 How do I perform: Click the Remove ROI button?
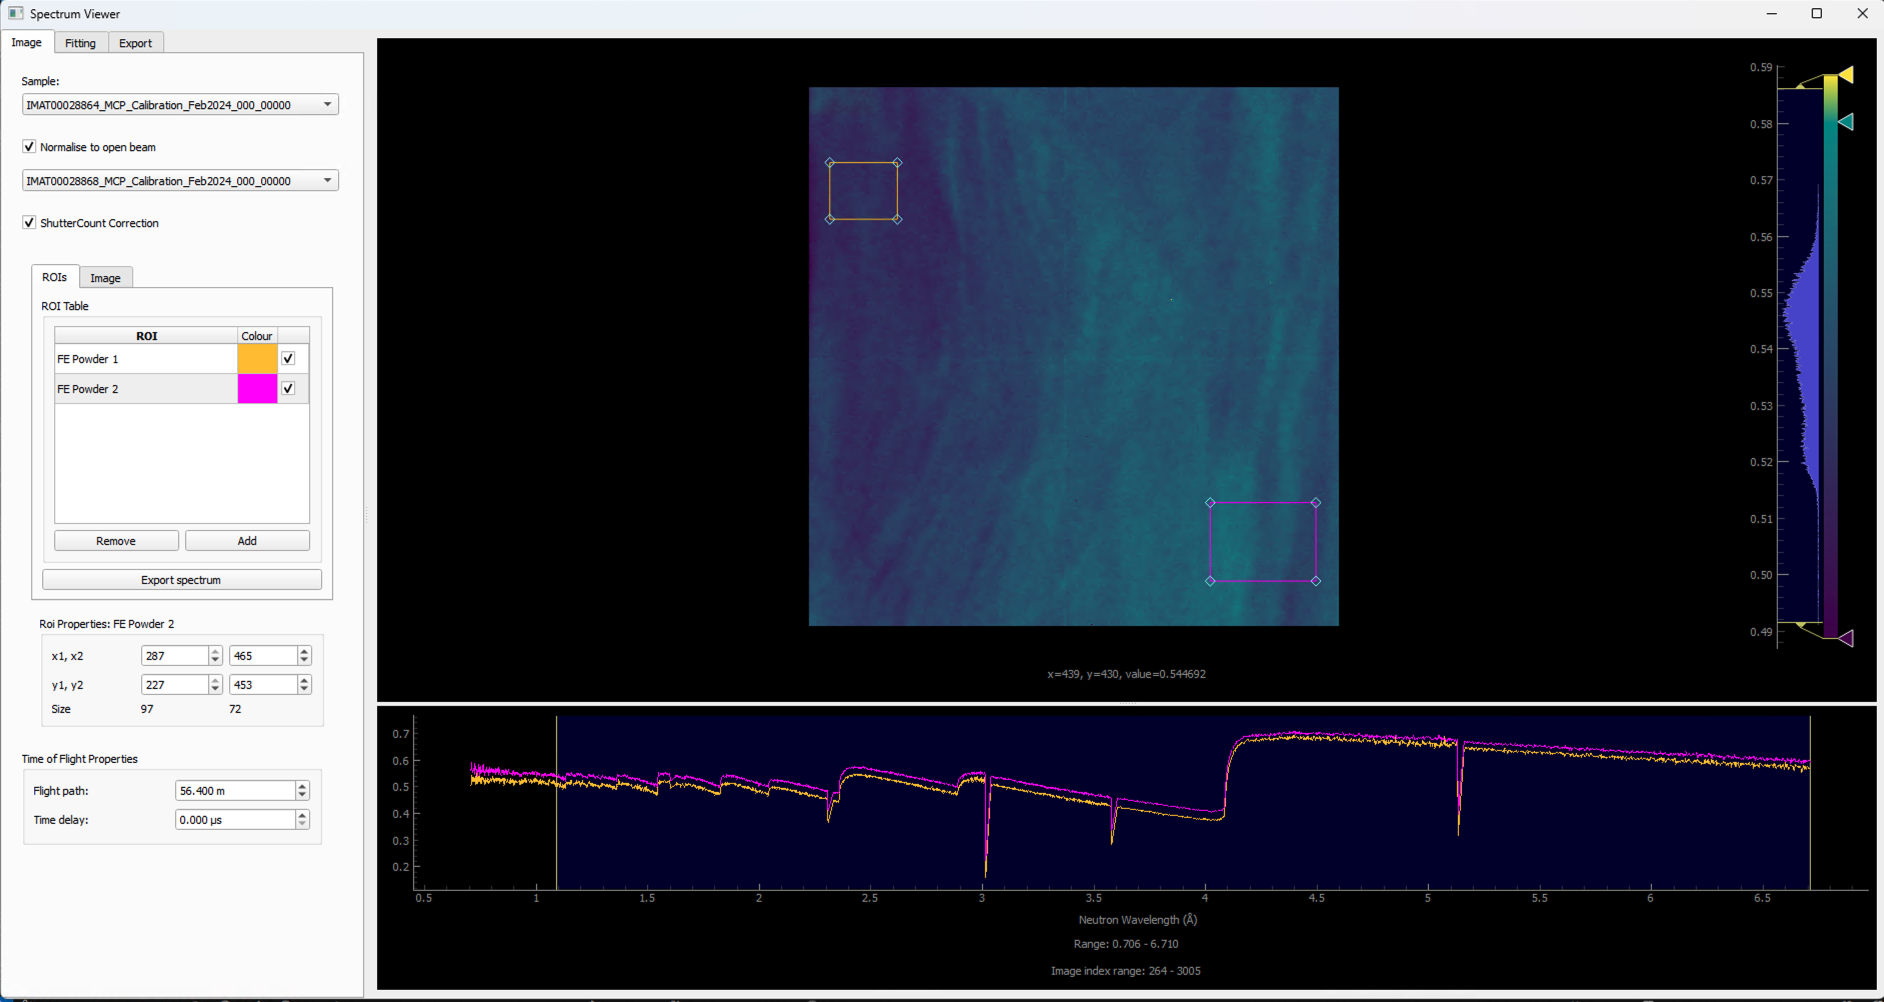pos(116,541)
